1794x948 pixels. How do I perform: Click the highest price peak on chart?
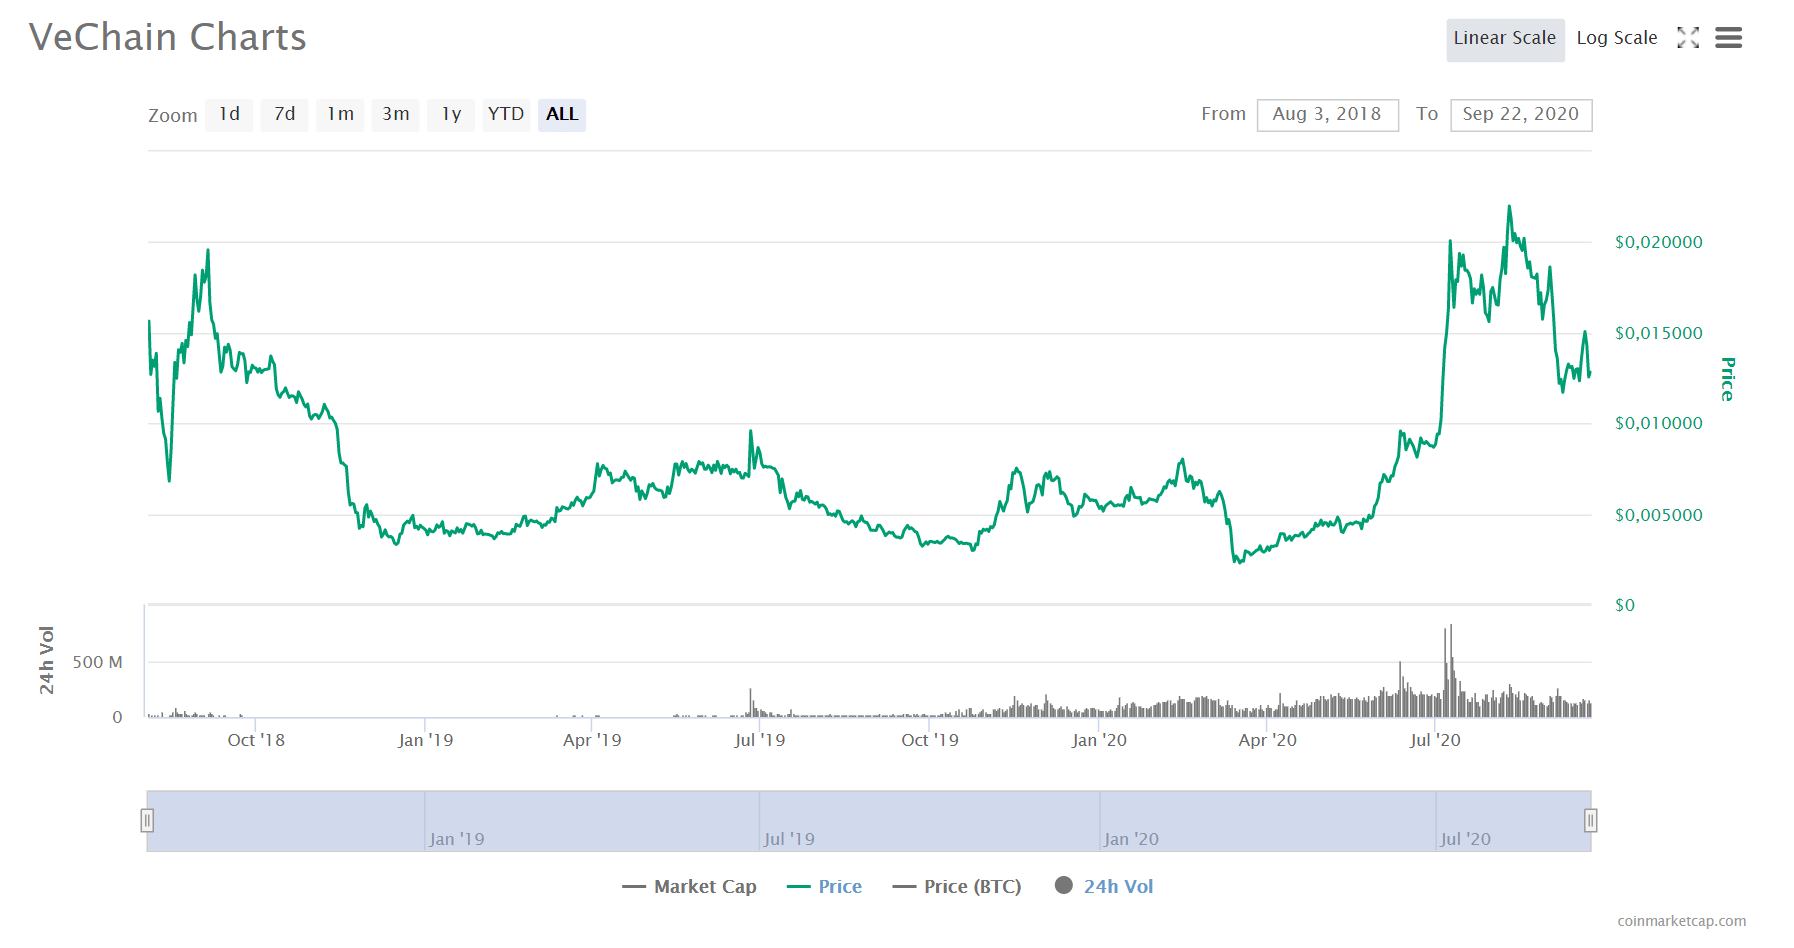point(1509,207)
